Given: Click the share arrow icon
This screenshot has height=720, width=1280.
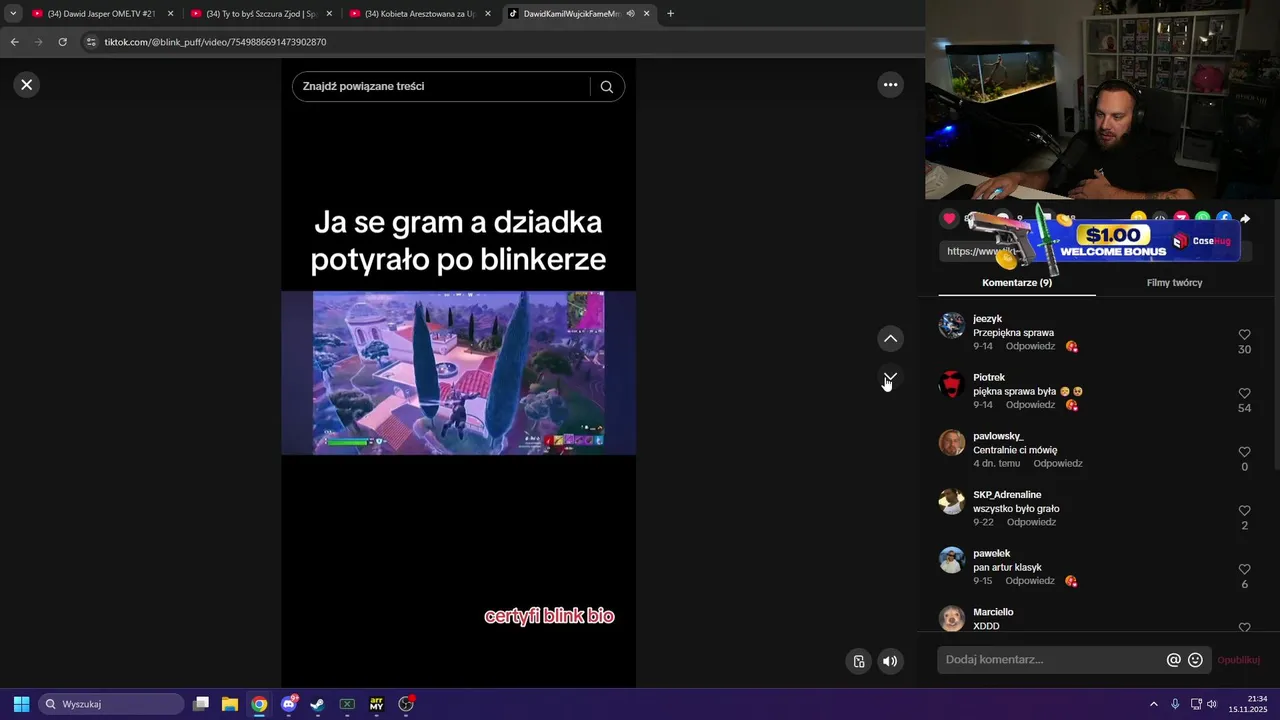Looking at the screenshot, I should point(1245,218).
